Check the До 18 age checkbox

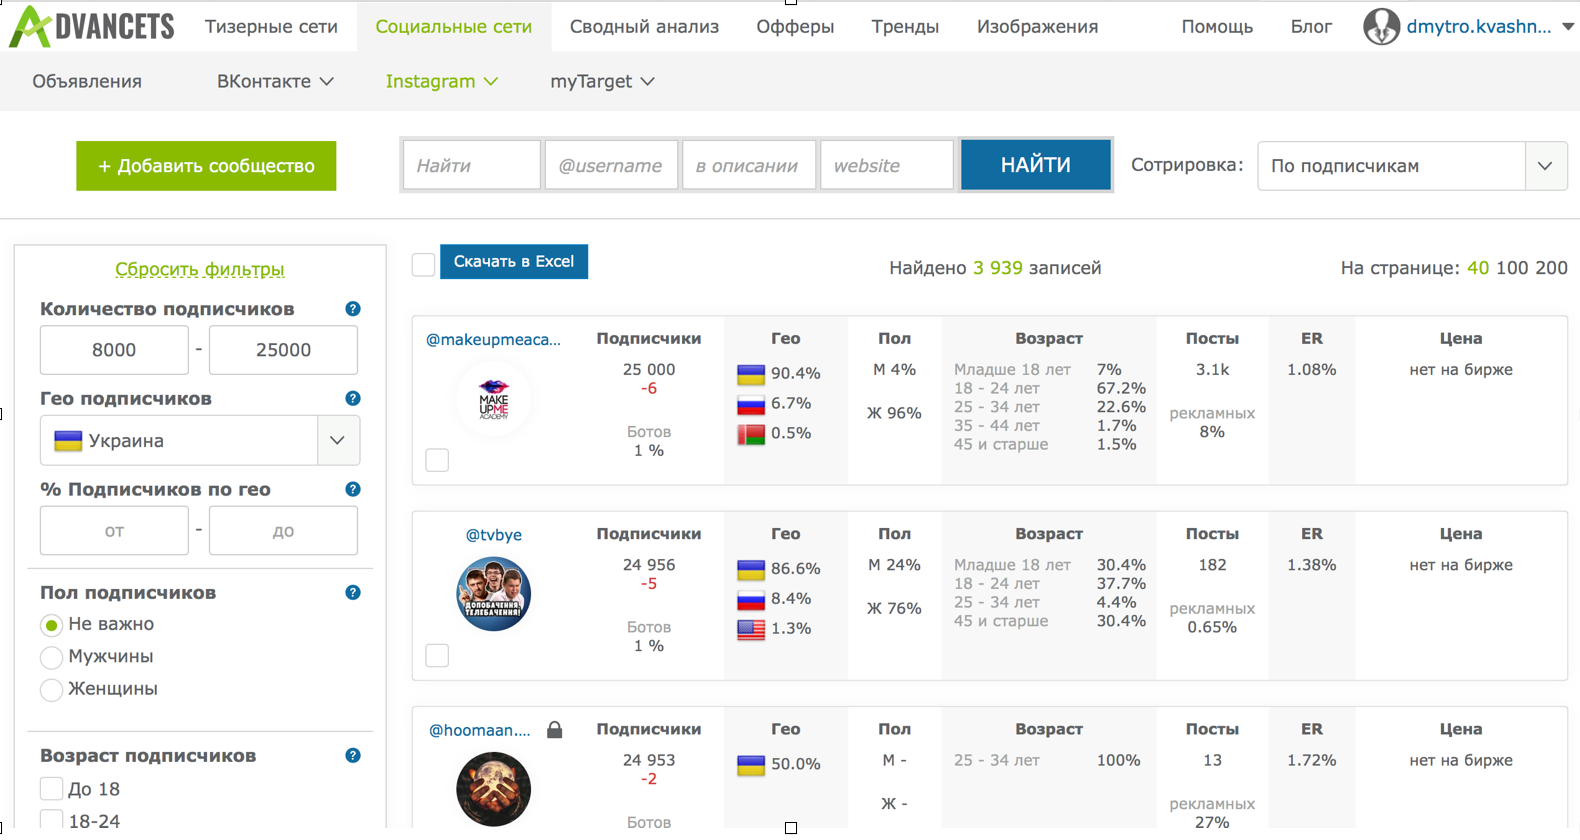(x=51, y=788)
